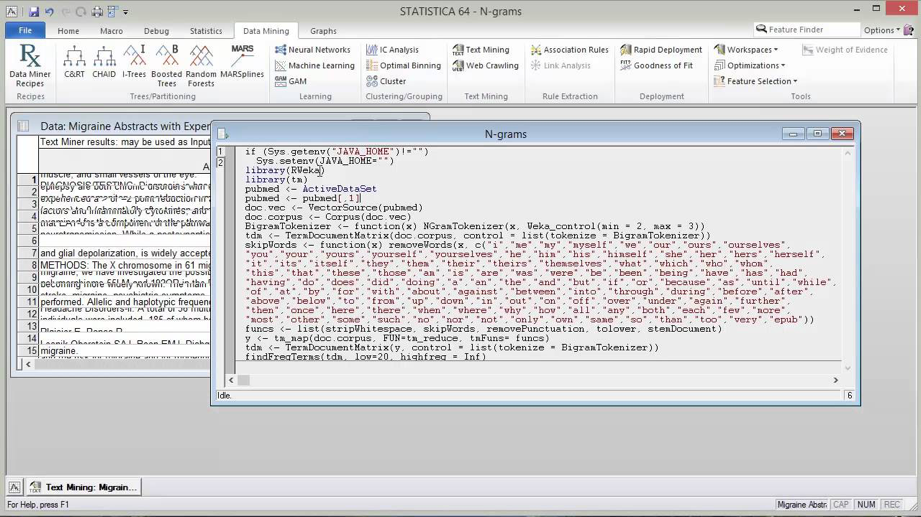Open the CHAID analysis tool
The width and height of the screenshot is (921, 517).
[104, 61]
